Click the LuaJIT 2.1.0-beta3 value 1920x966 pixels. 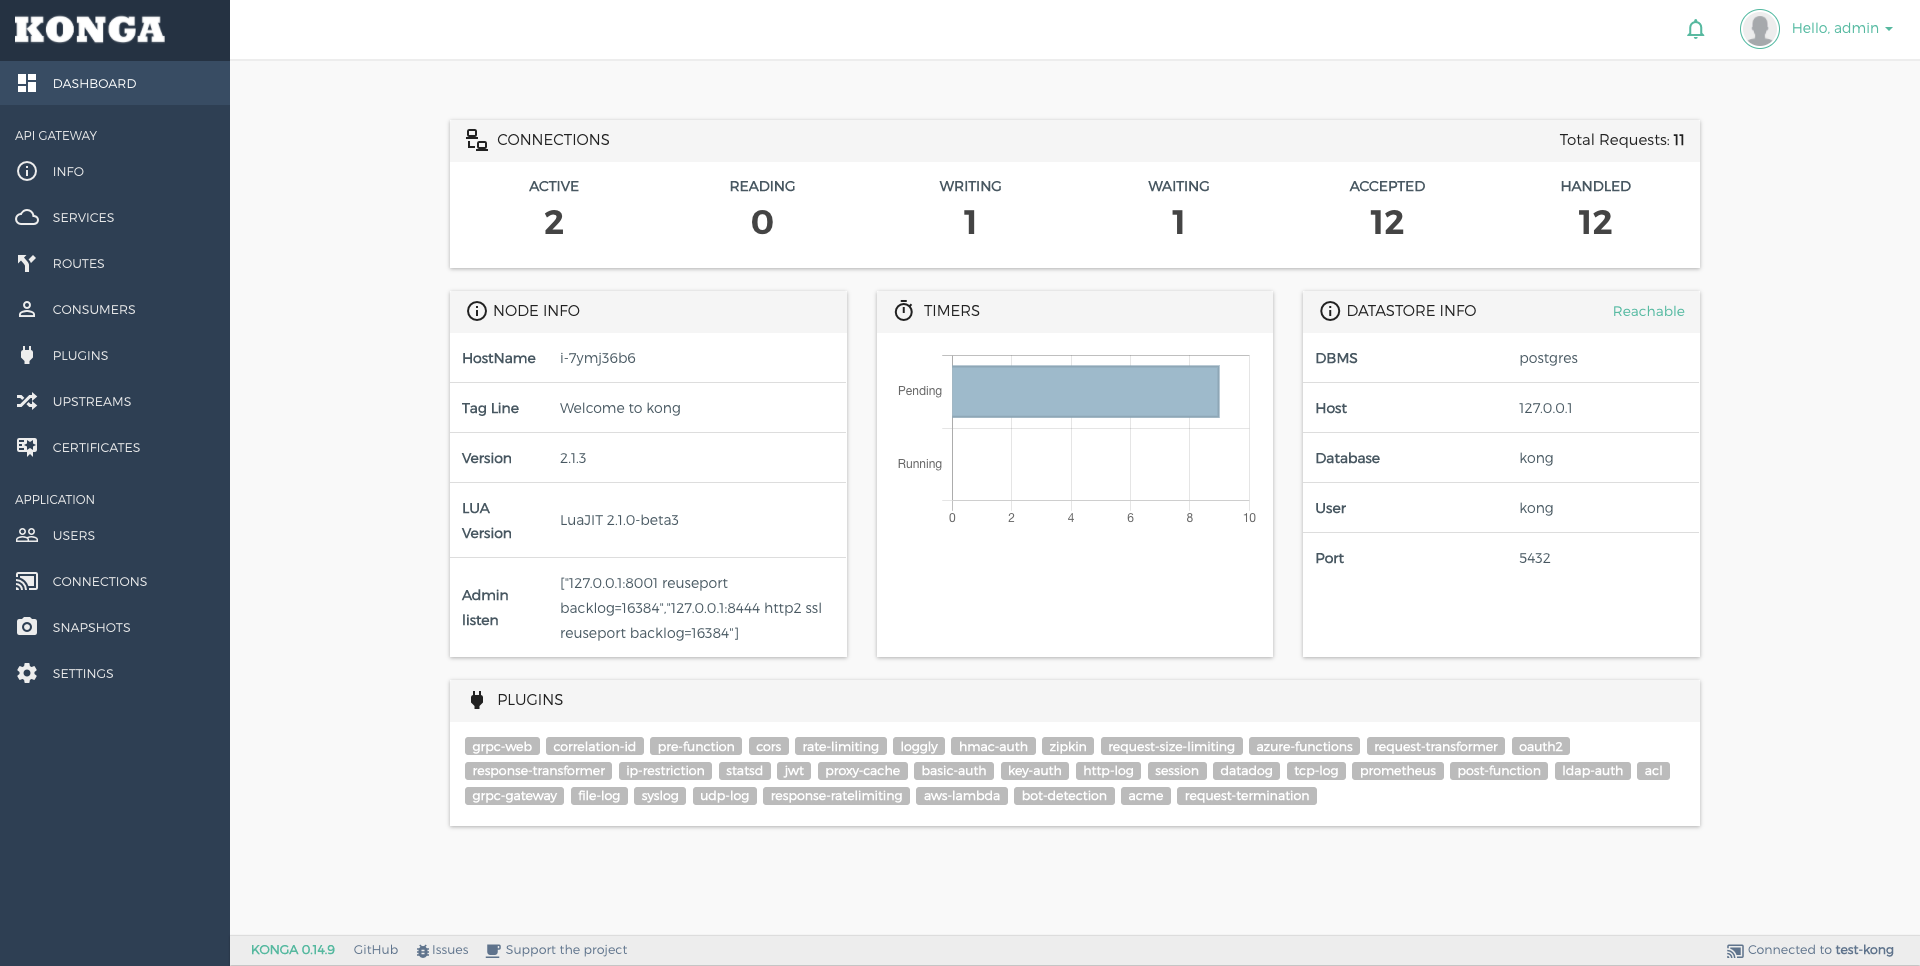coord(619,520)
